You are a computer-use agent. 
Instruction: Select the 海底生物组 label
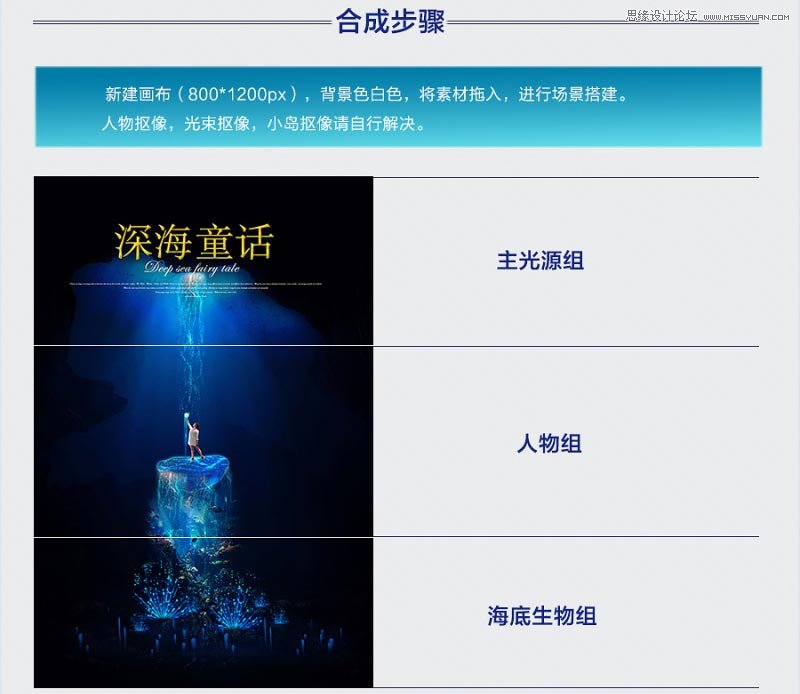(541, 615)
